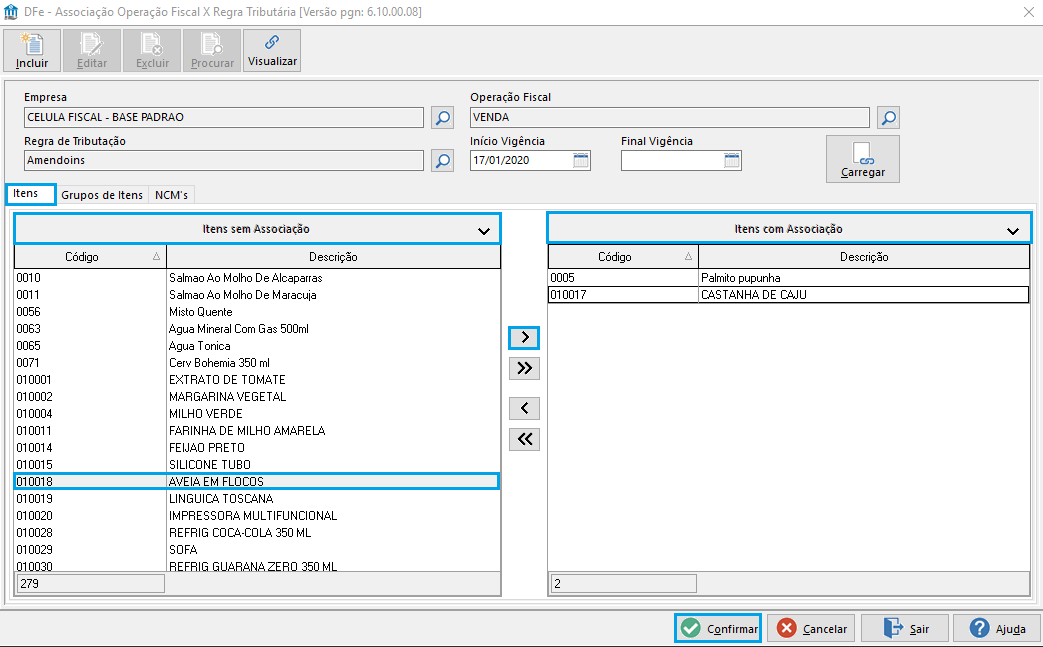The width and height of the screenshot is (1043, 647).
Task: Select the MILHO VERDE row
Action: point(257,414)
